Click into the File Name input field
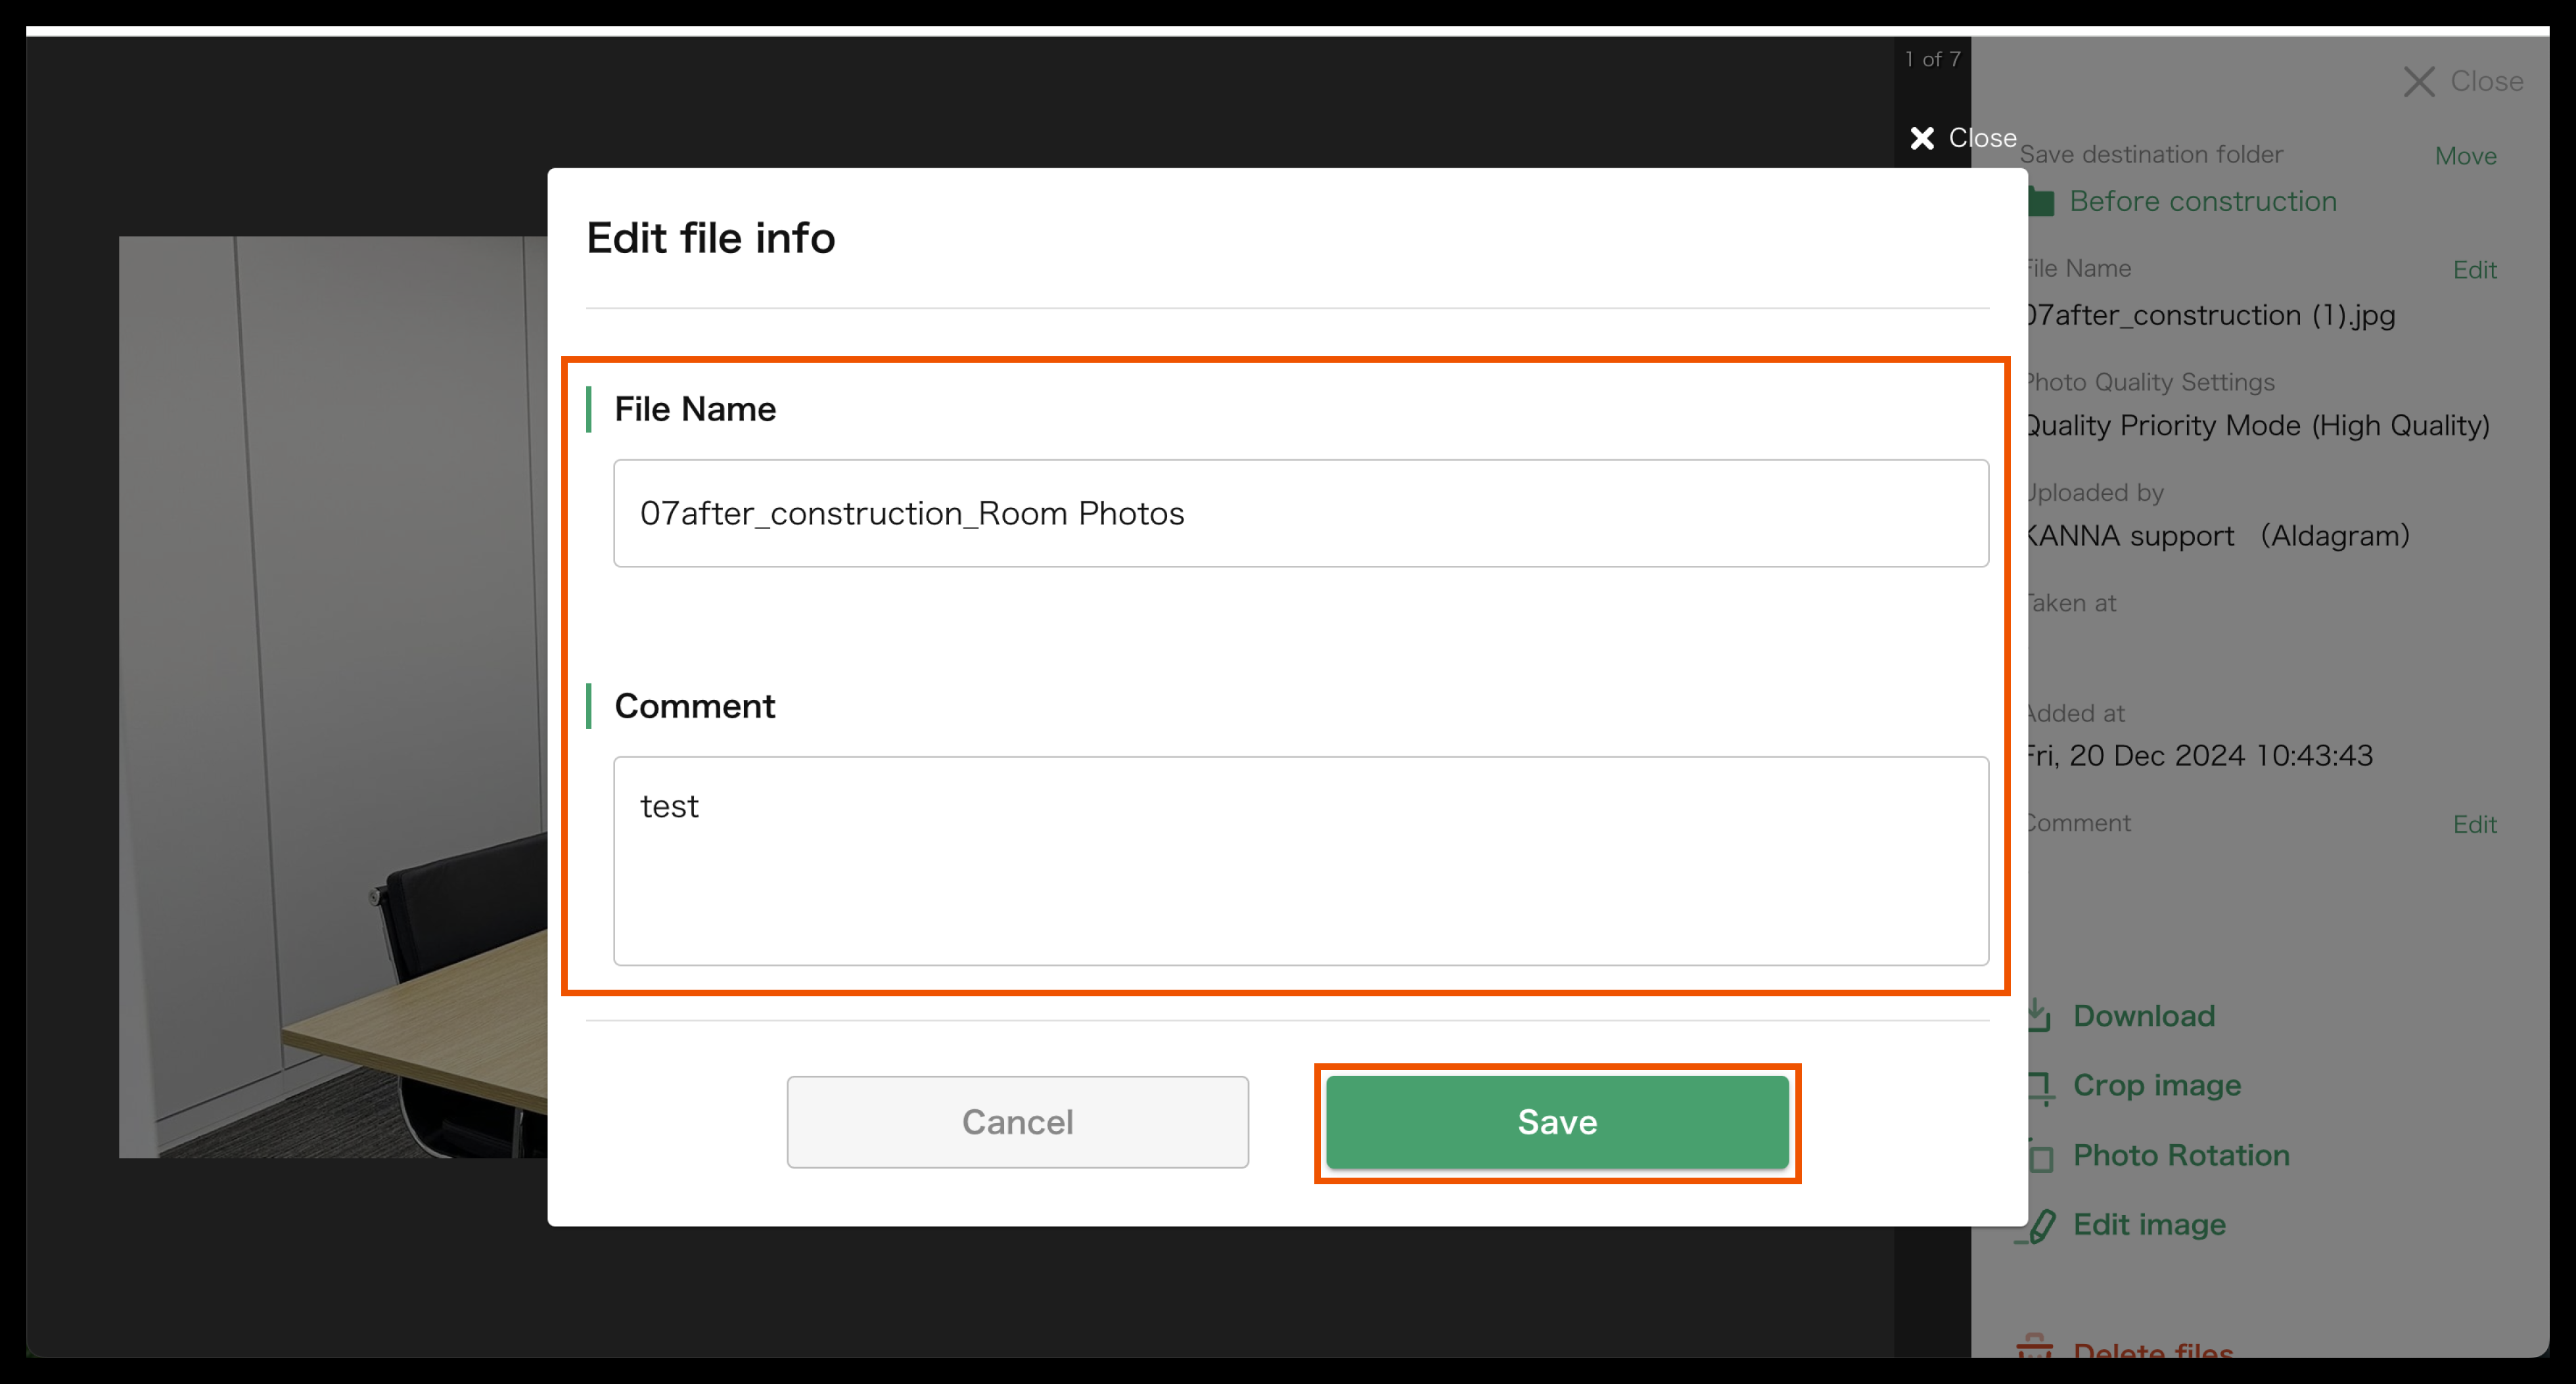Screen dimensions: 2576x1384 pyautogui.click(x=1300, y=513)
